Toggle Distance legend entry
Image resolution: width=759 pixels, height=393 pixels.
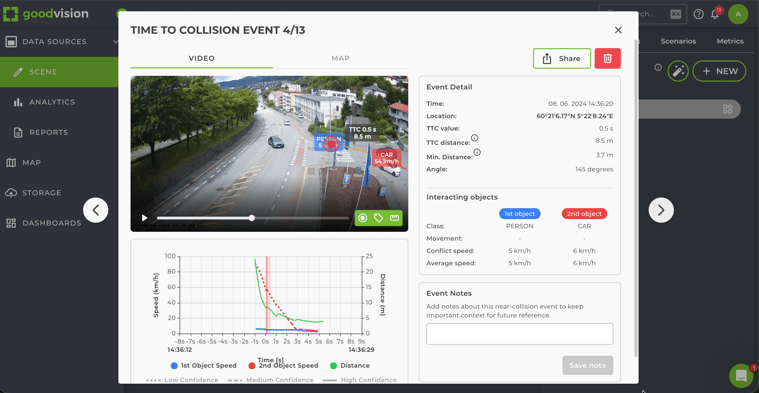(x=350, y=365)
